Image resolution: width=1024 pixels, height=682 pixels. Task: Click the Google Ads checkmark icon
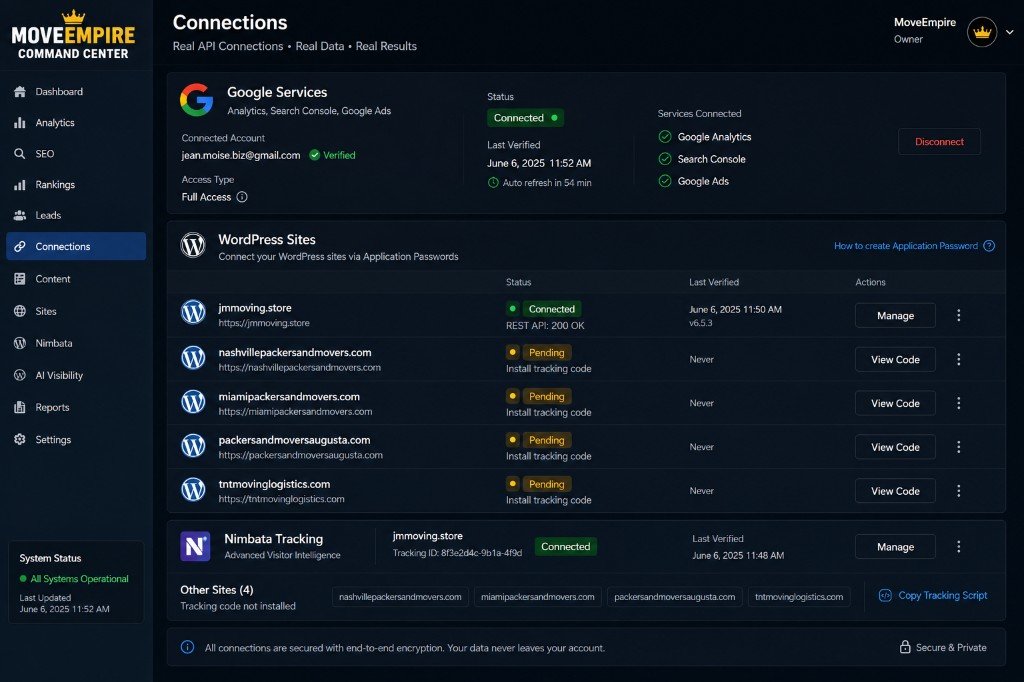pos(665,181)
